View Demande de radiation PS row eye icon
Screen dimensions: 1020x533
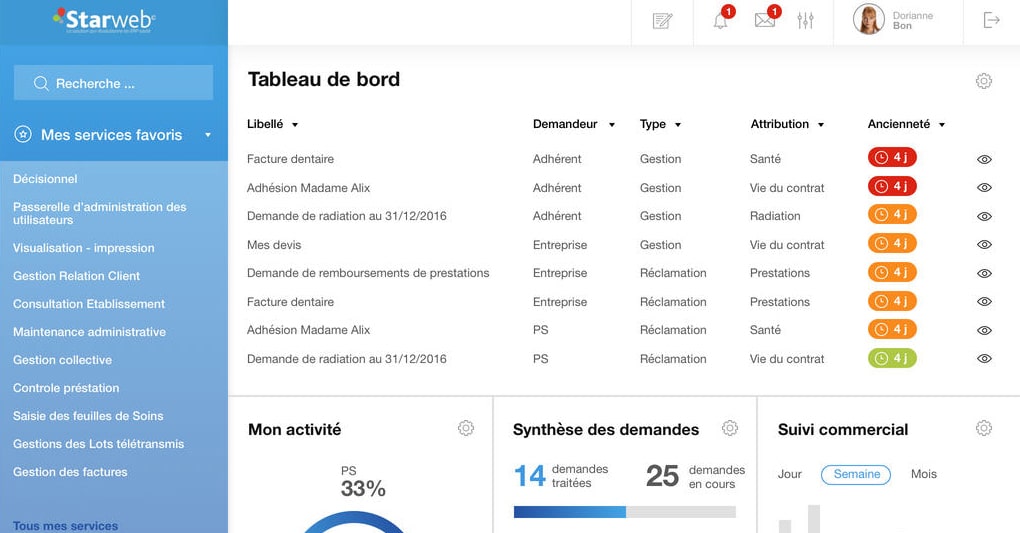coord(984,359)
